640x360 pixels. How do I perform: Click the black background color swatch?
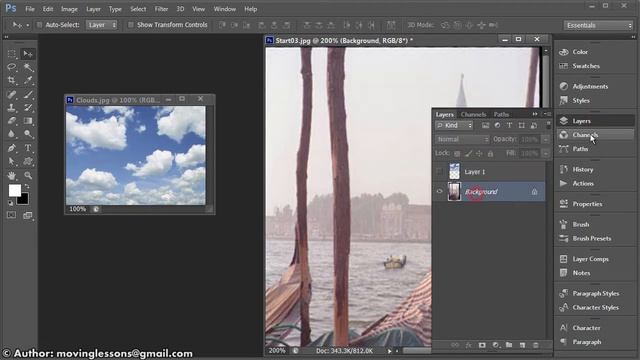pyautogui.click(x=24, y=199)
